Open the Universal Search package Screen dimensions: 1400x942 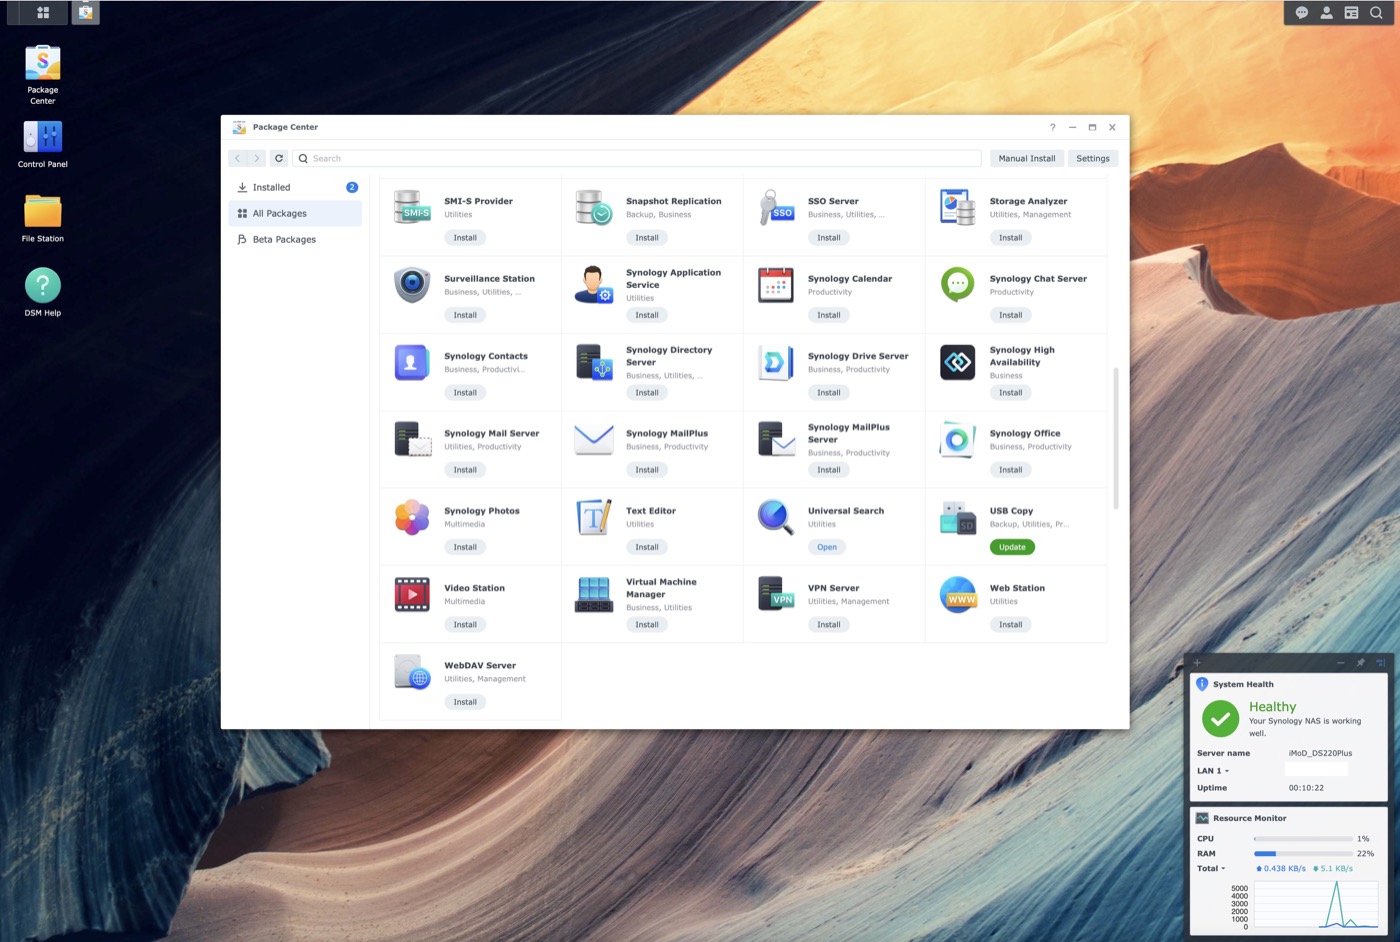827,547
